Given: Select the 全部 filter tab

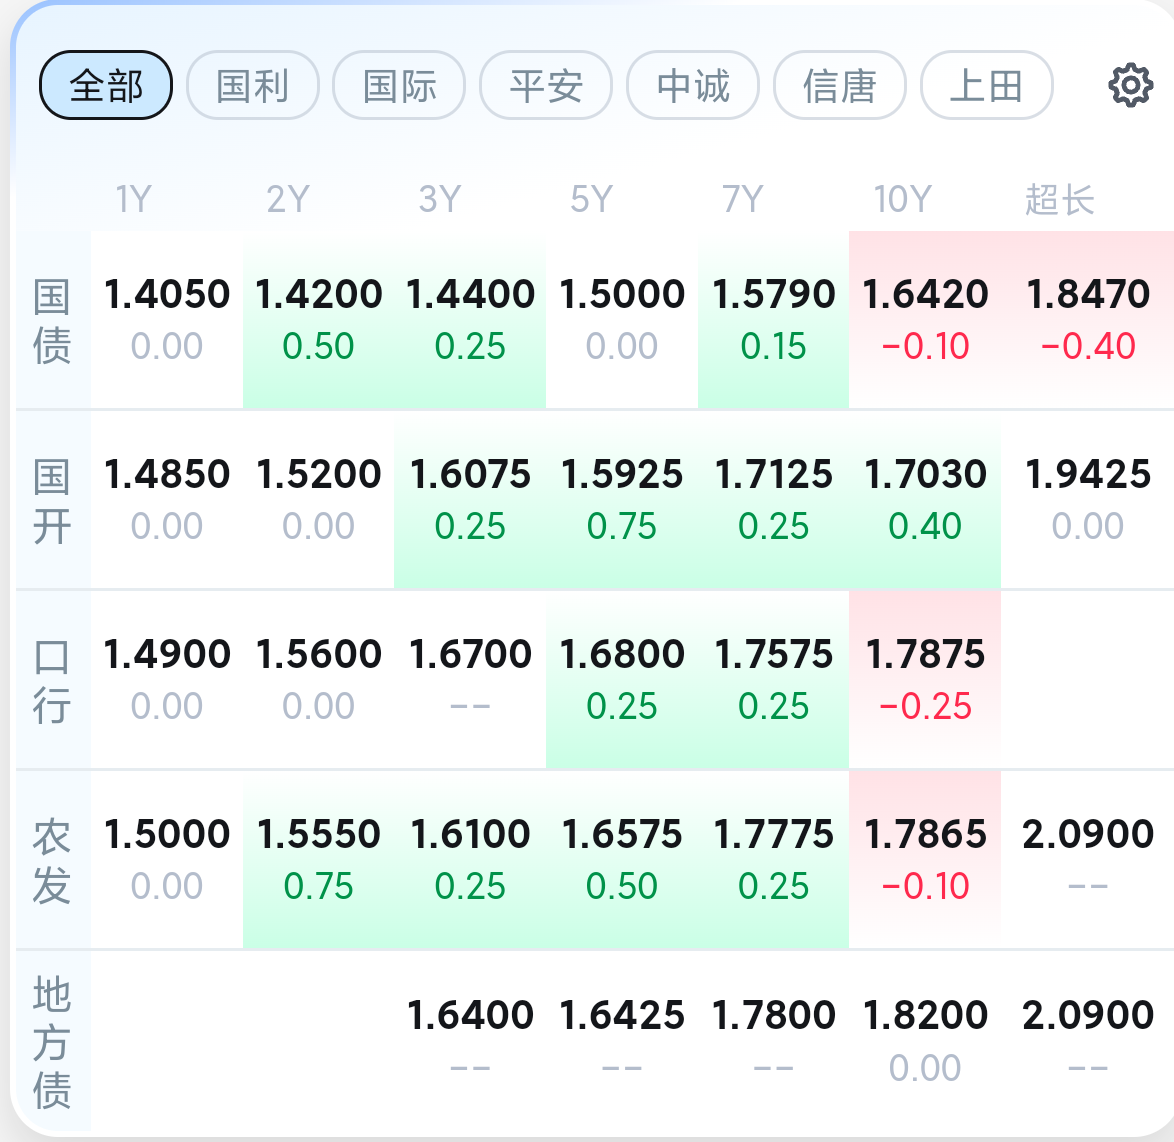Looking at the screenshot, I should (106, 85).
